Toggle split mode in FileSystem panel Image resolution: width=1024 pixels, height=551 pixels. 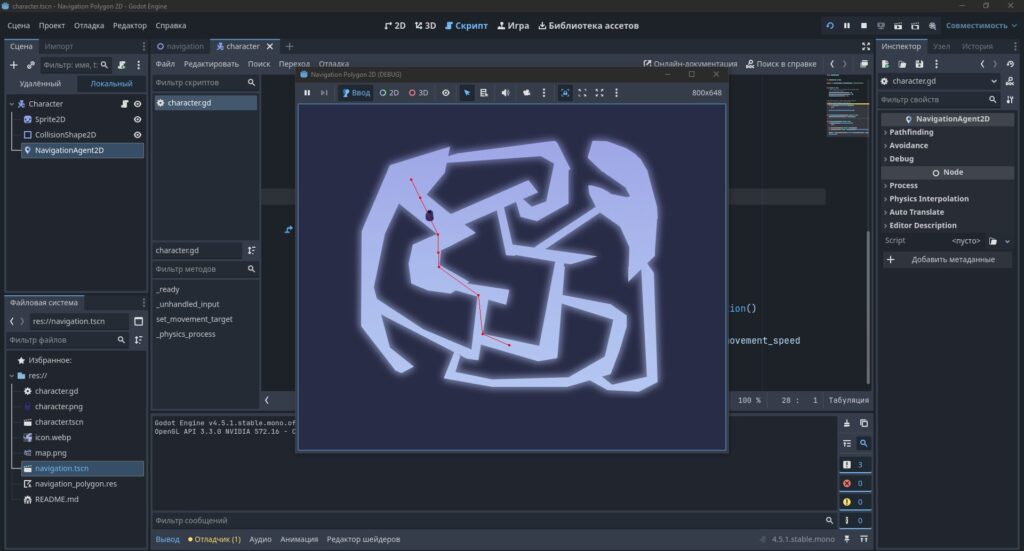click(138, 321)
